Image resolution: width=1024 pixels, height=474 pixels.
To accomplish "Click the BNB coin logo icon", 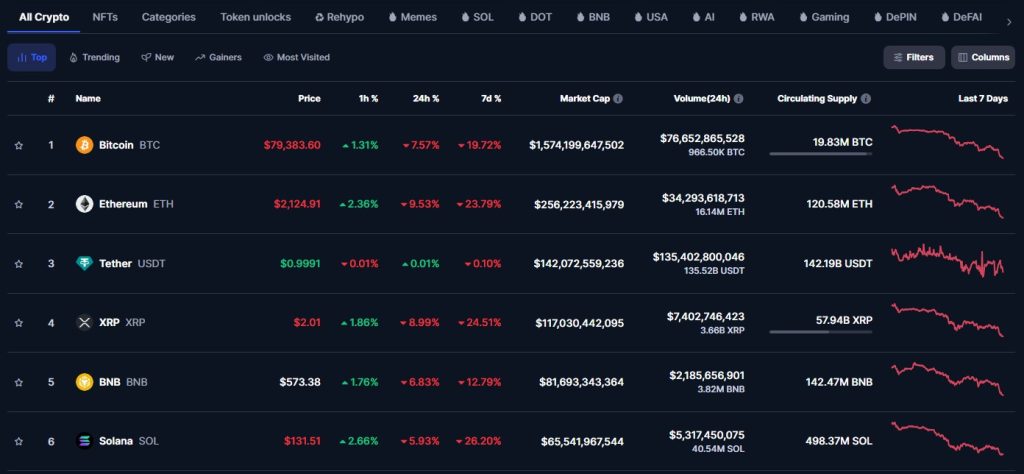I will pos(84,382).
